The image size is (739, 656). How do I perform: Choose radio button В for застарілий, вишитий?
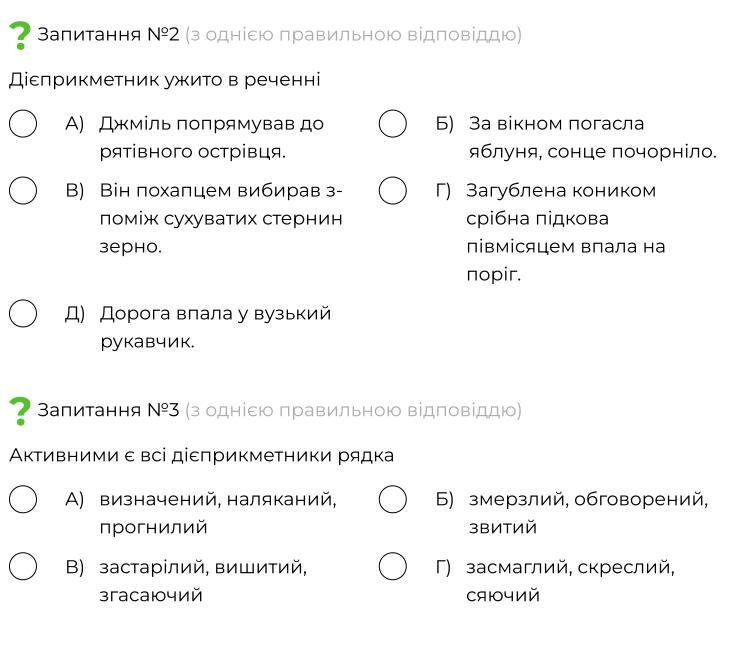23,566
